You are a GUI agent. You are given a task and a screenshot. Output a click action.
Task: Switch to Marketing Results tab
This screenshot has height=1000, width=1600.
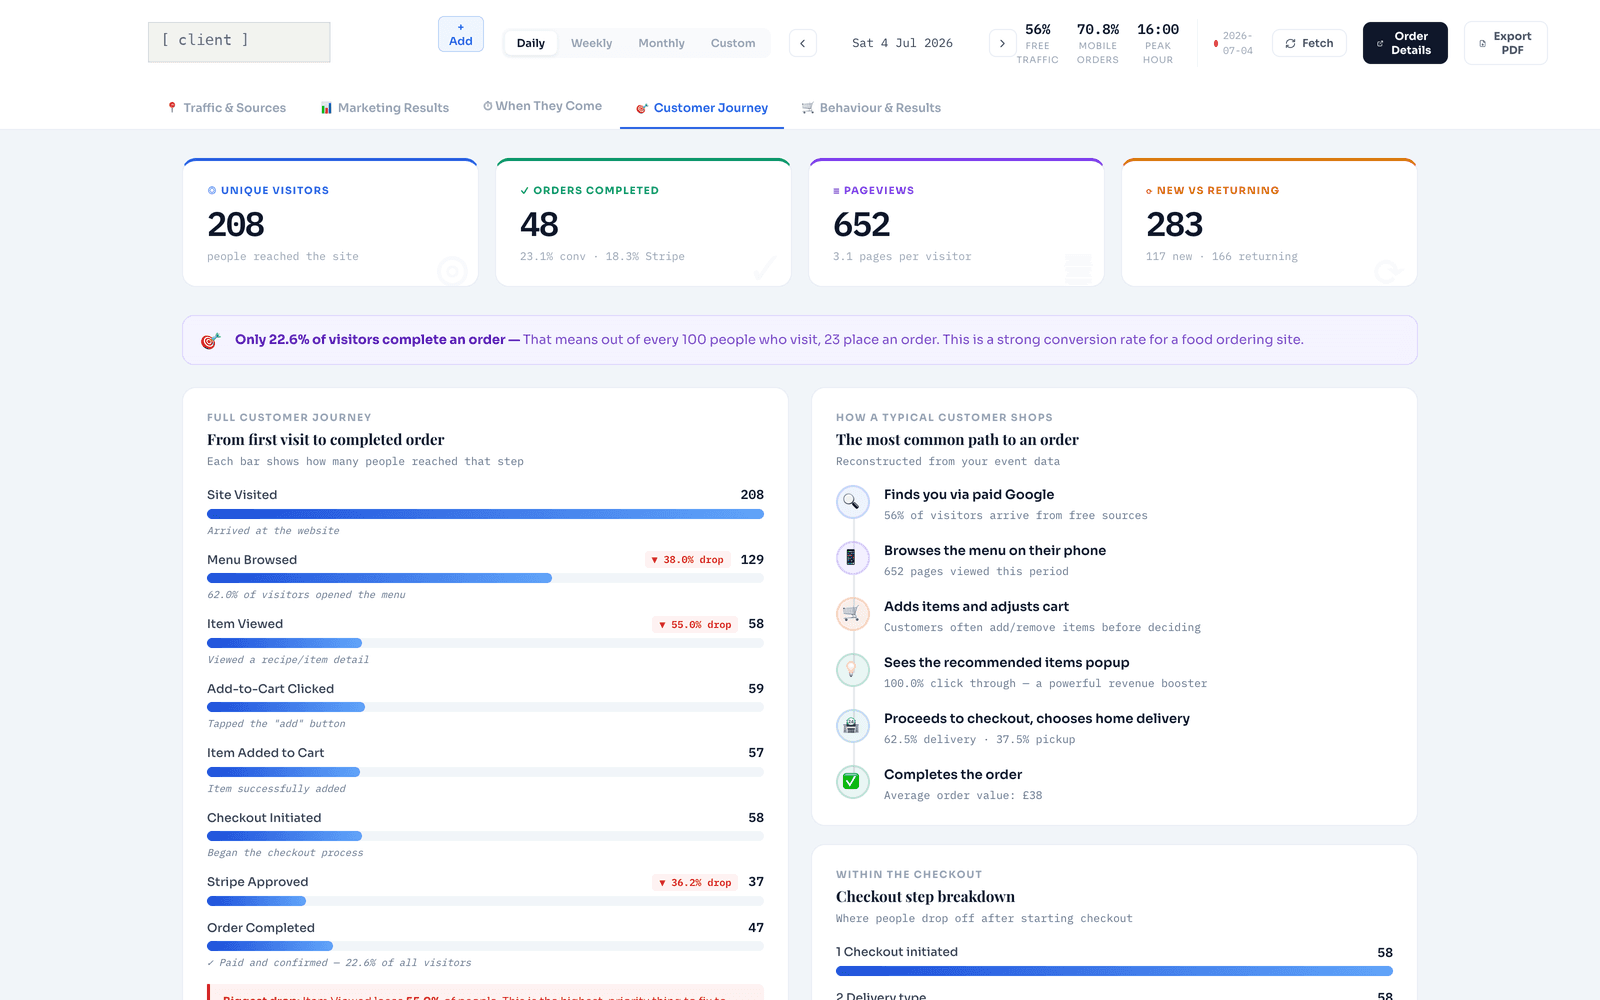point(385,108)
